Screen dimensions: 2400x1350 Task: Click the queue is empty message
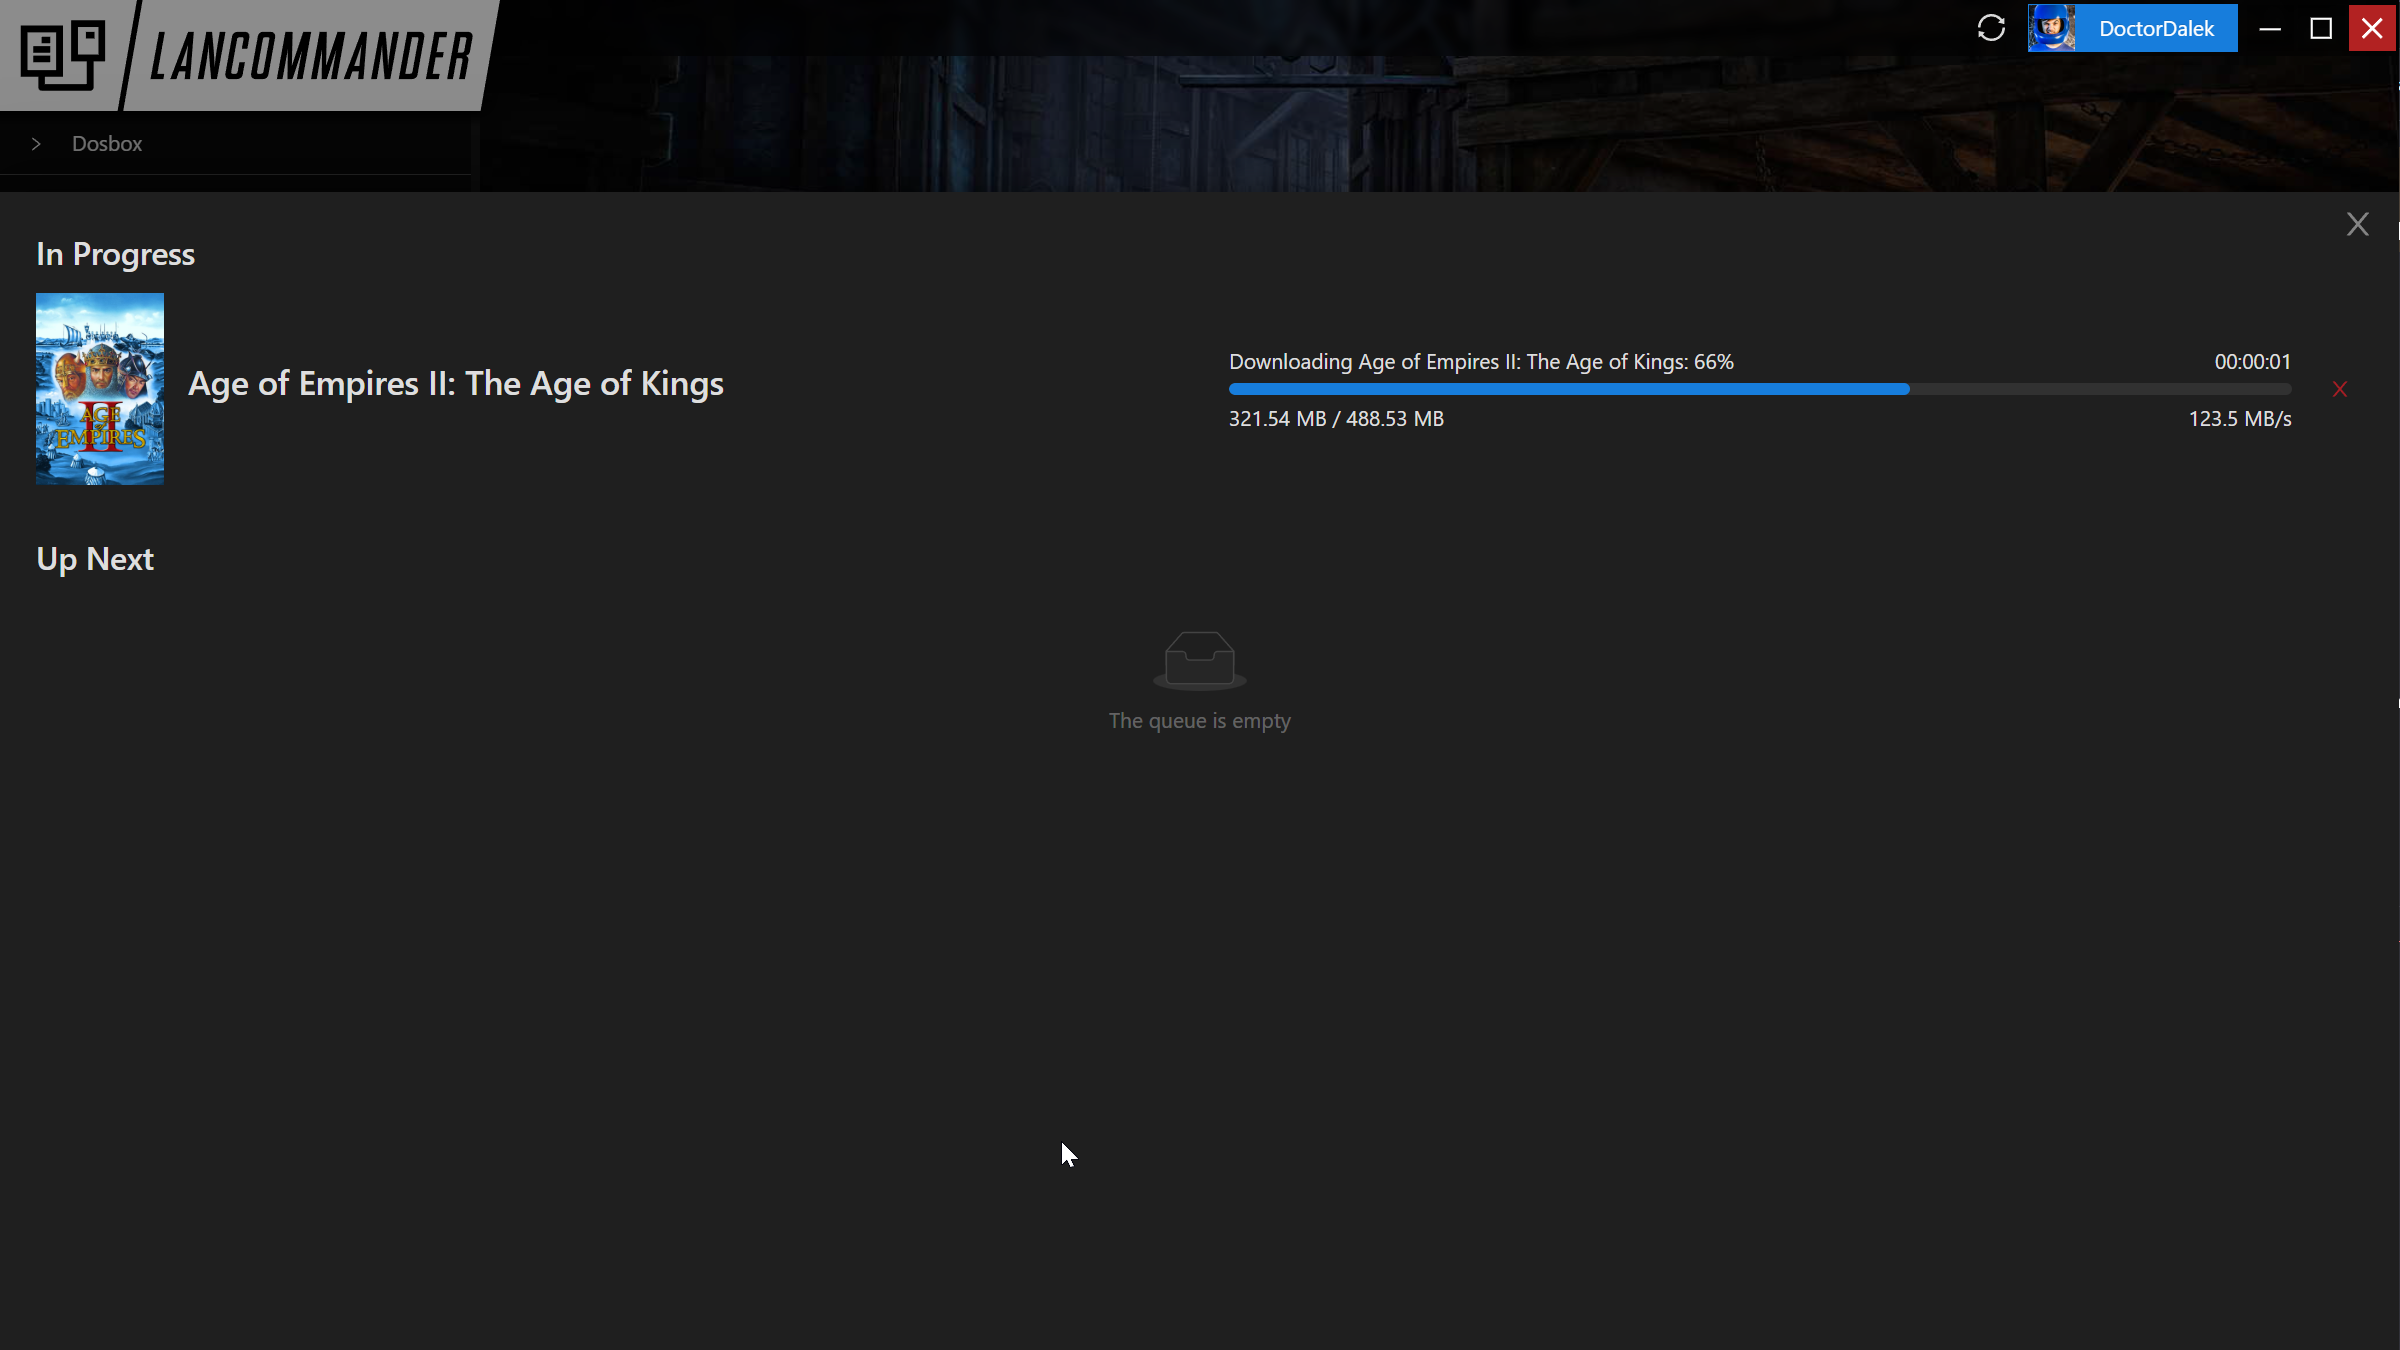coord(1200,720)
